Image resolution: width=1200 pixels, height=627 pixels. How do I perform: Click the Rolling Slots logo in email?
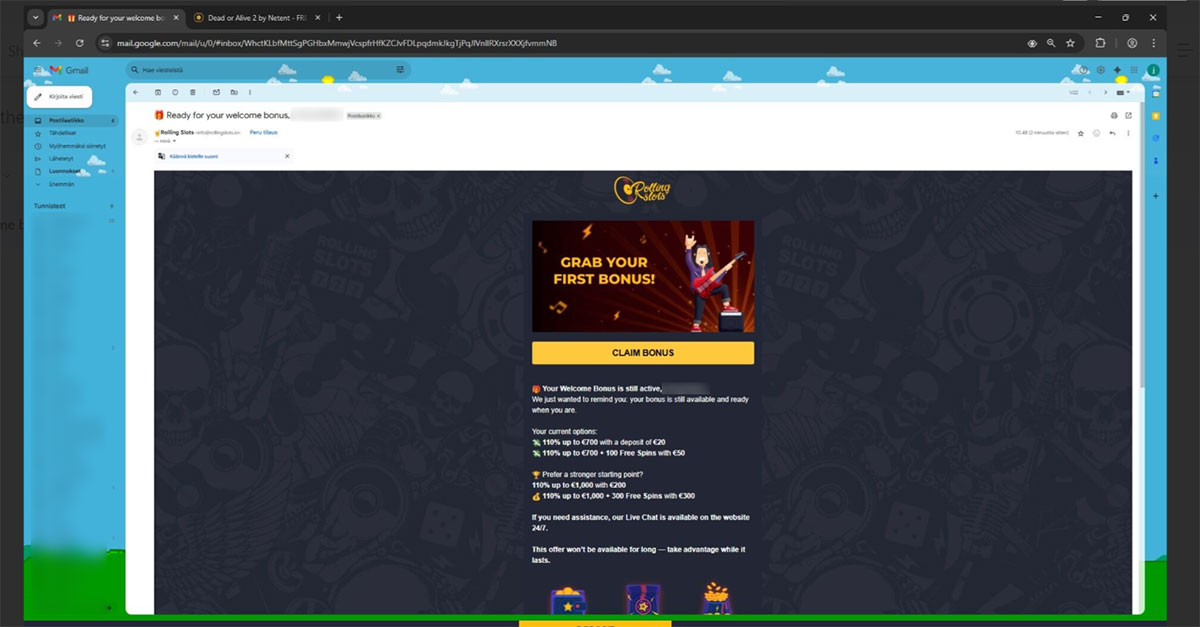click(x=643, y=191)
